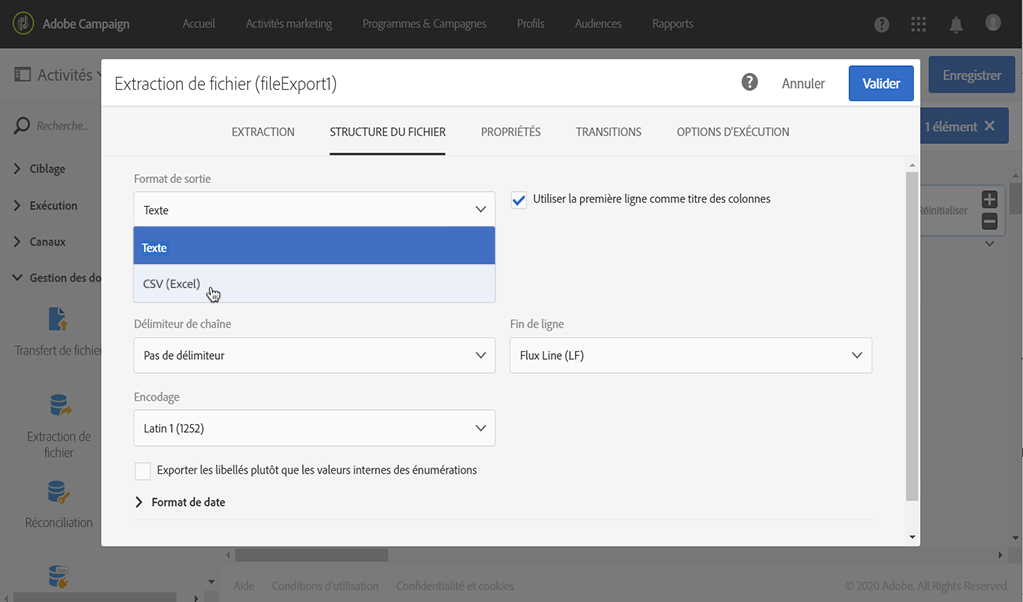Choose CSV (Excel) from format list

171,284
